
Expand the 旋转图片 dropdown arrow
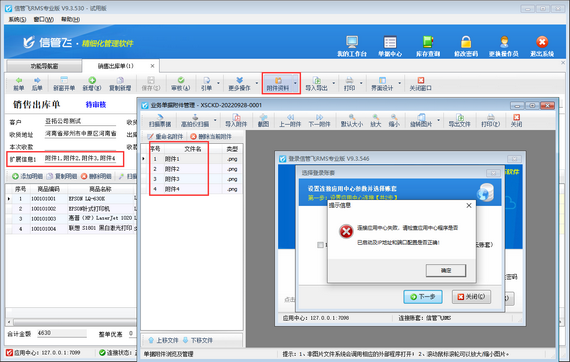(438, 120)
